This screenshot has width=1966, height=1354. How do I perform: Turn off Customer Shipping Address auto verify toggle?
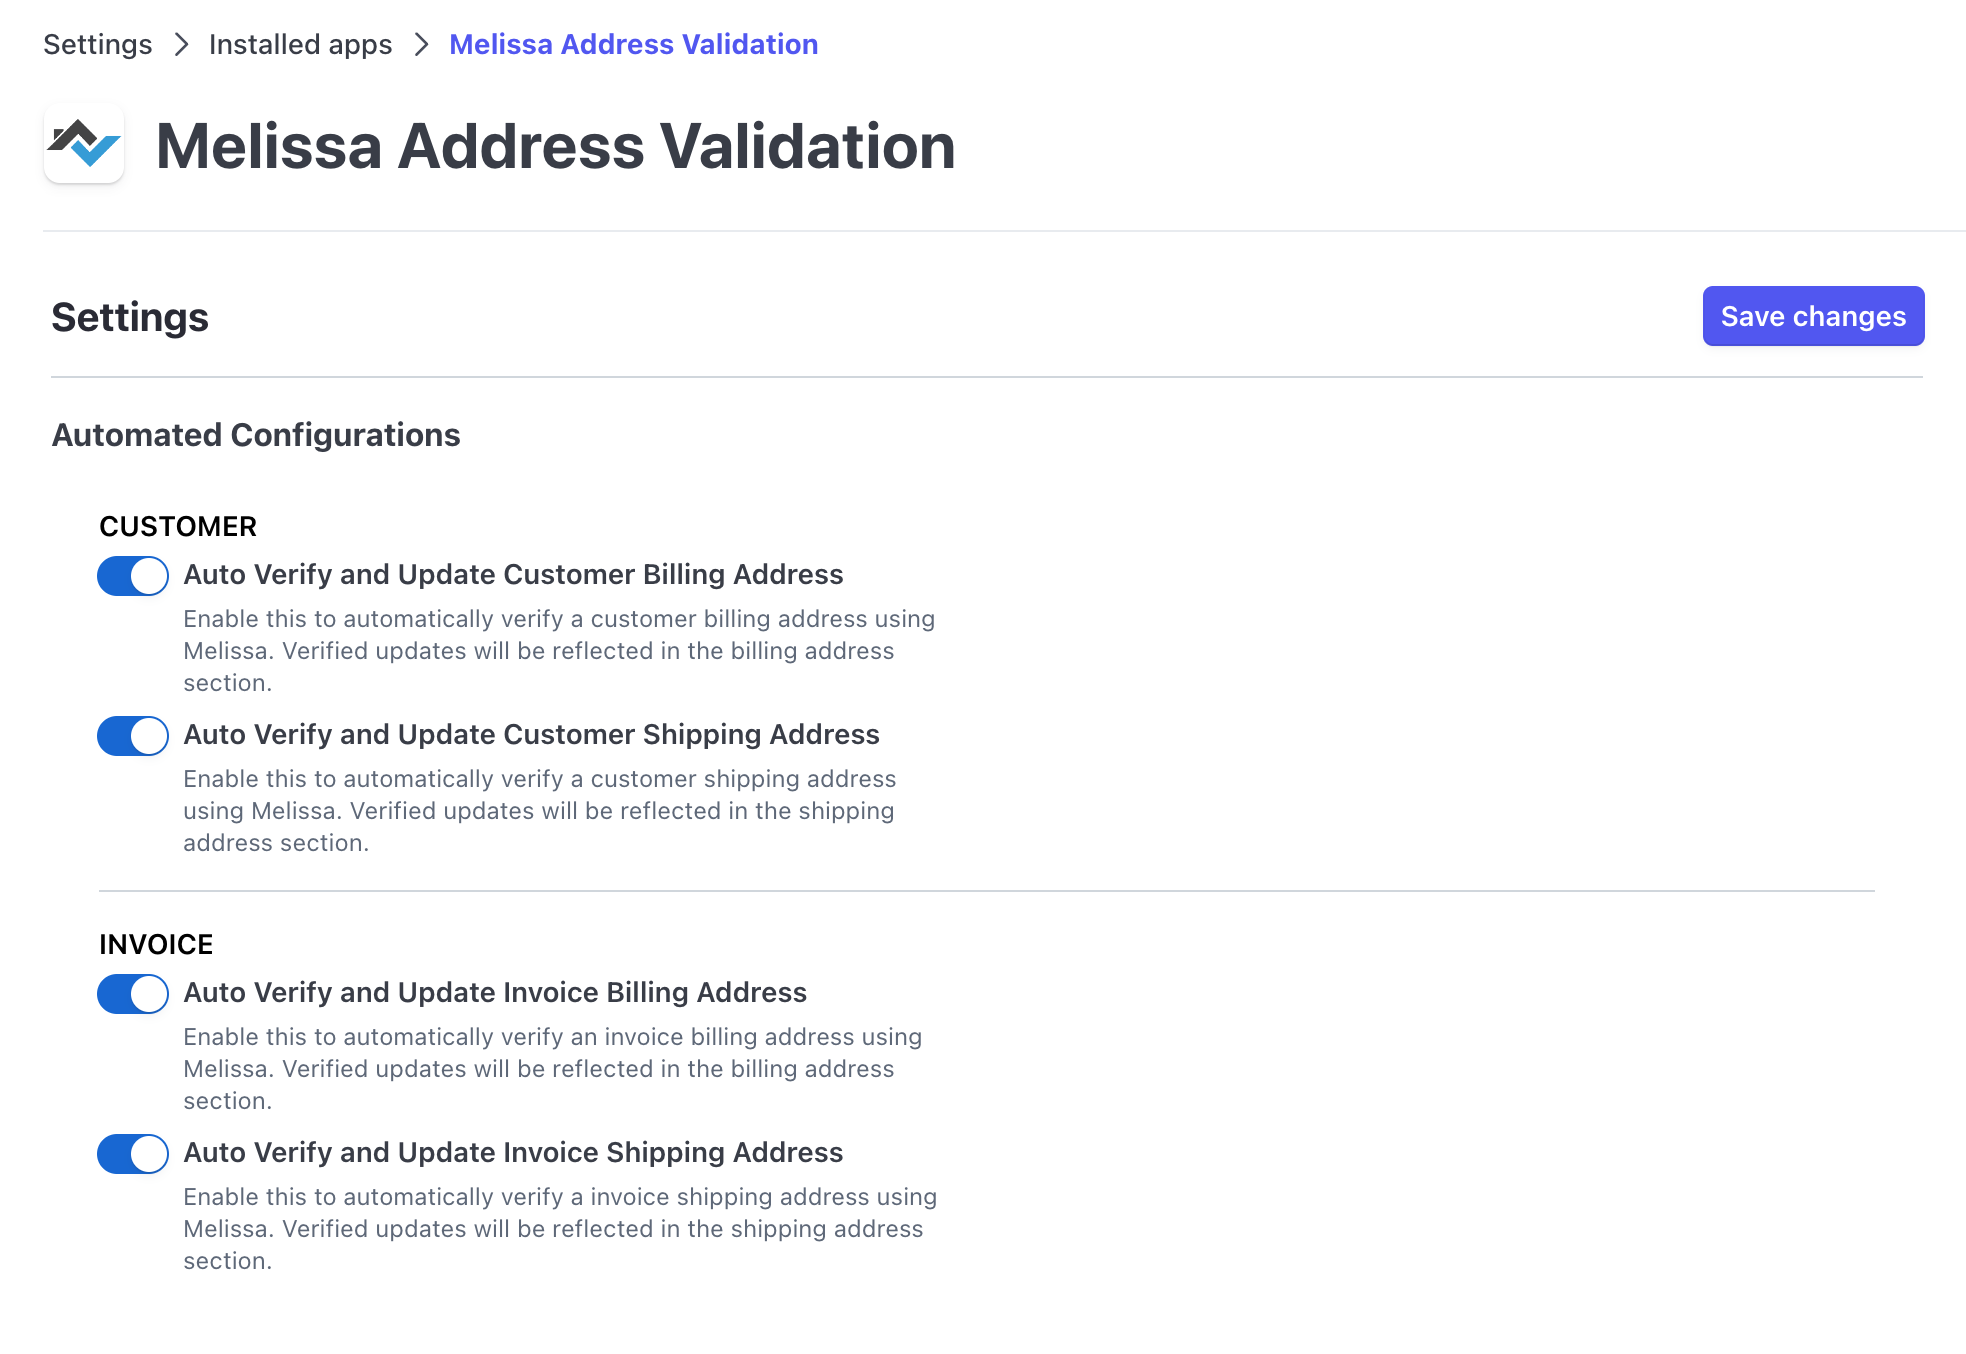pyautogui.click(x=133, y=736)
